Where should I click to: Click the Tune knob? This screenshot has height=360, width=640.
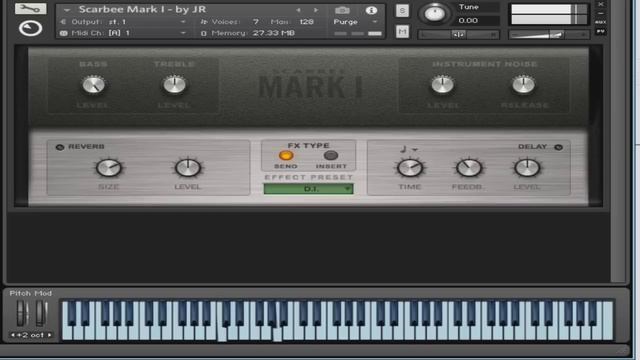click(x=435, y=13)
